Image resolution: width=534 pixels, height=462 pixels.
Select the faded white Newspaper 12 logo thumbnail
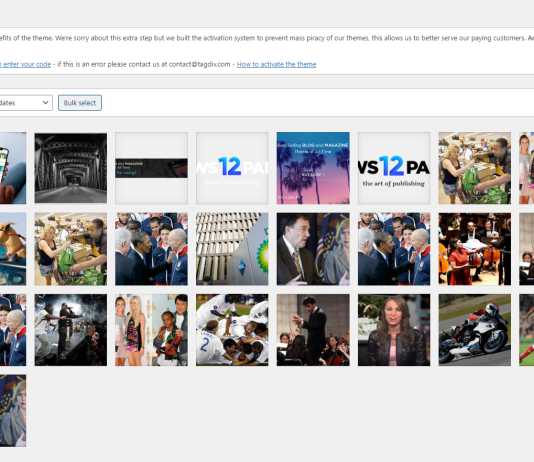coord(232,168)
